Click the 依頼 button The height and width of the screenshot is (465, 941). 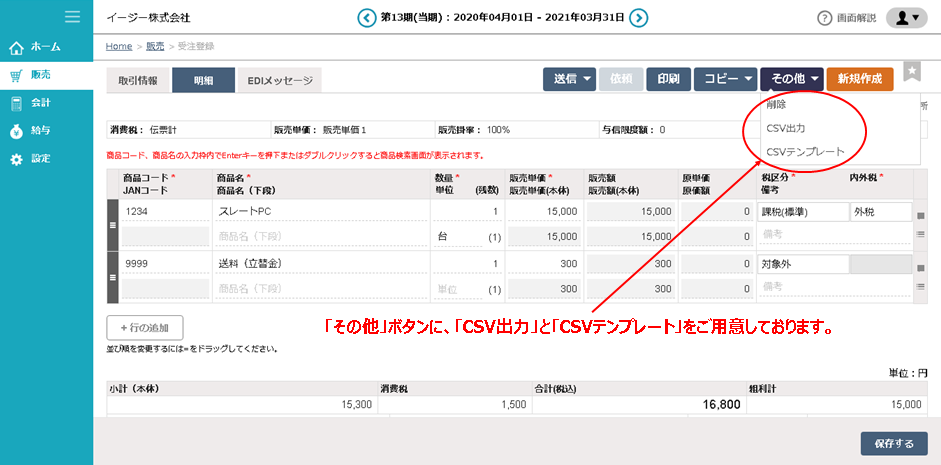point(621,79)
